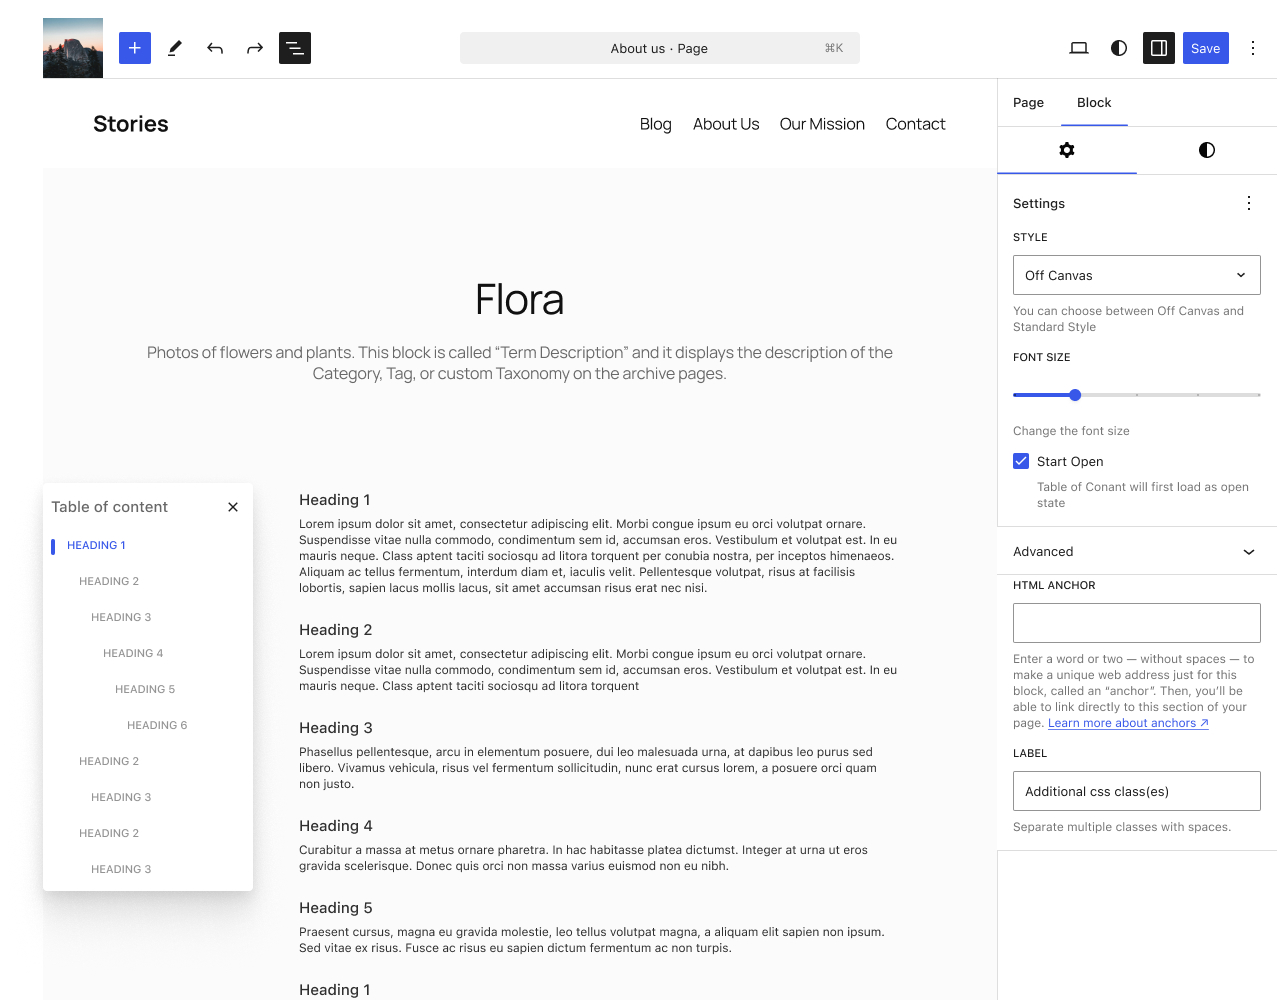Open the Settings panel three-dot menu

pyautogui.click(x=1249, y=203)
